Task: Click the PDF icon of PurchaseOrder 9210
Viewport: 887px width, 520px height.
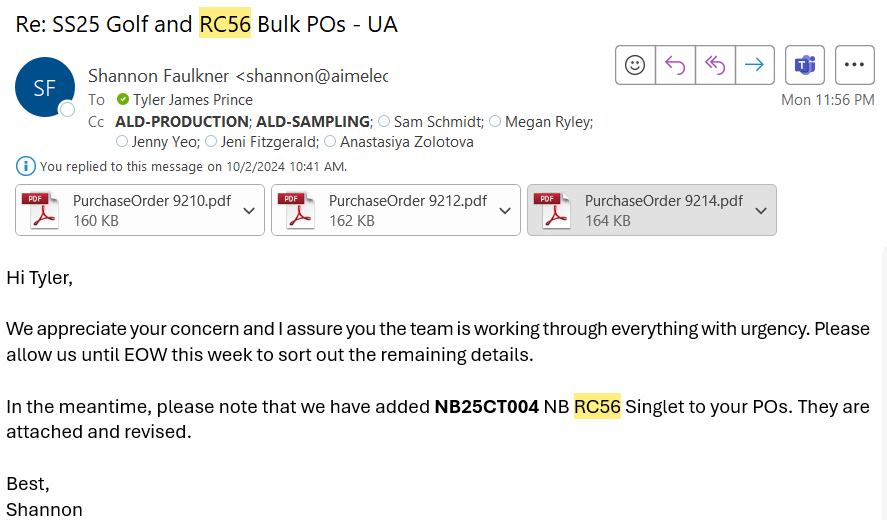Action: coord(40,210)
